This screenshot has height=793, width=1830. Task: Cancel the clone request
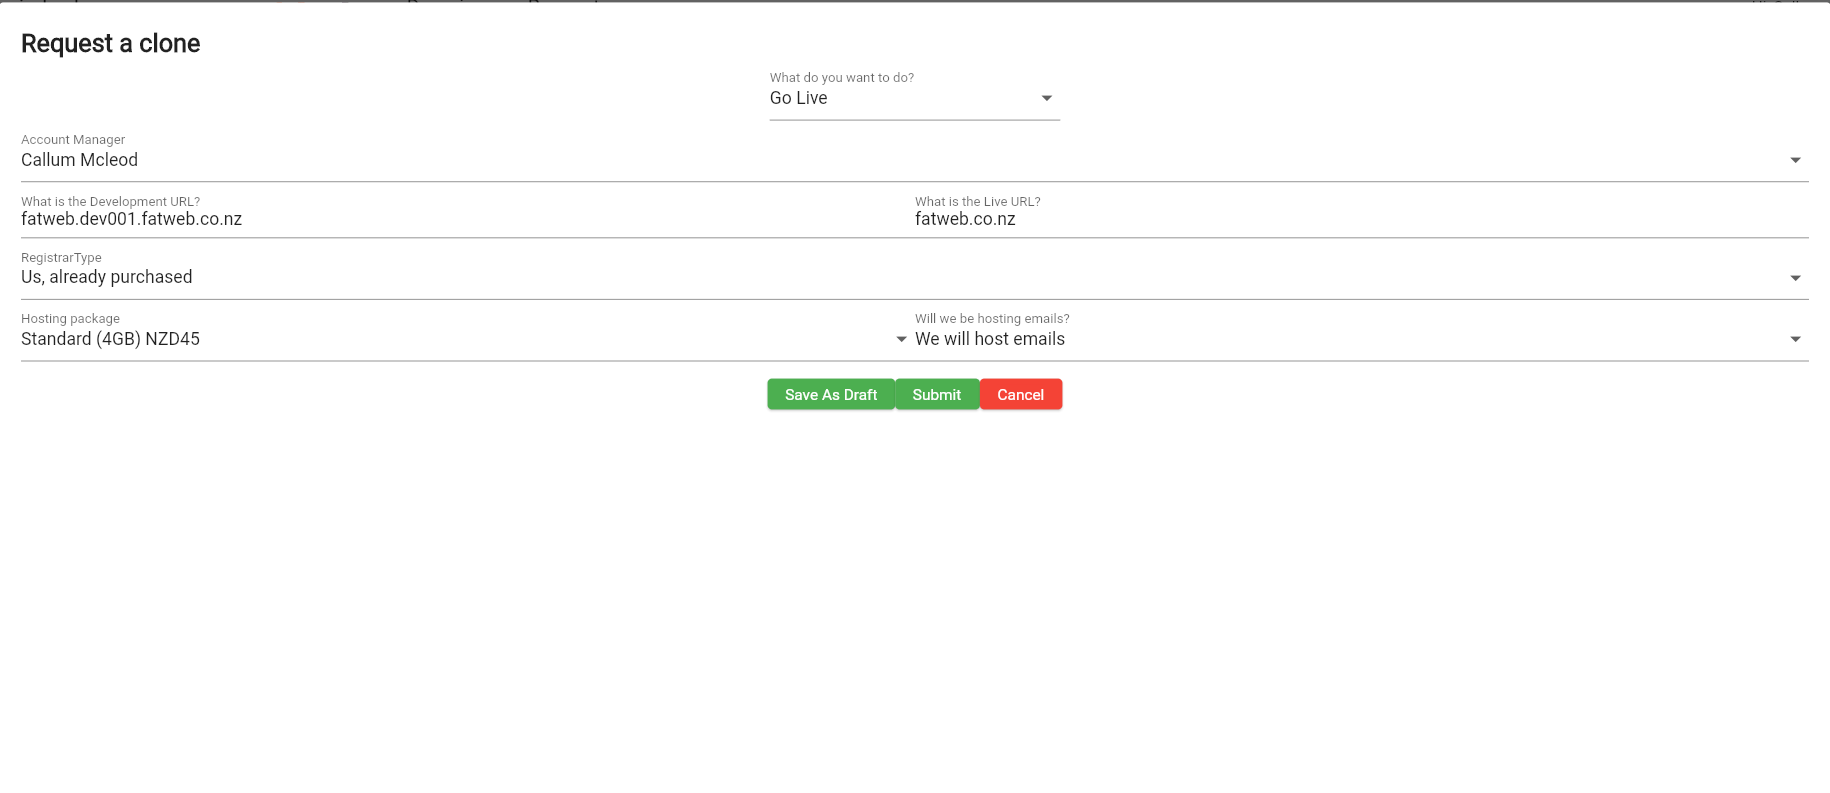(x=1020, y=395)
